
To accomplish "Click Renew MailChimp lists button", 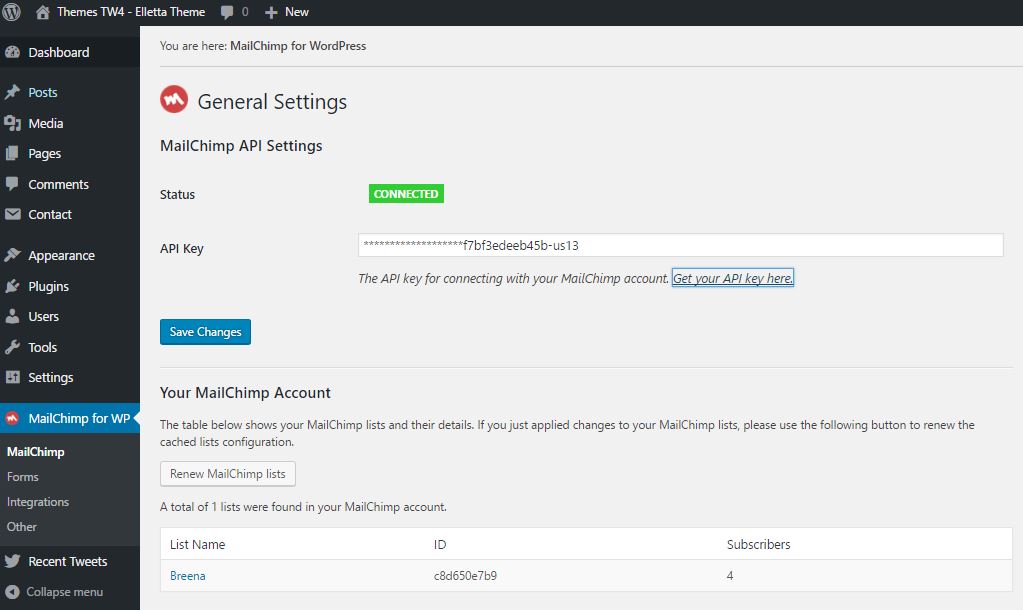I will (228, 474).
